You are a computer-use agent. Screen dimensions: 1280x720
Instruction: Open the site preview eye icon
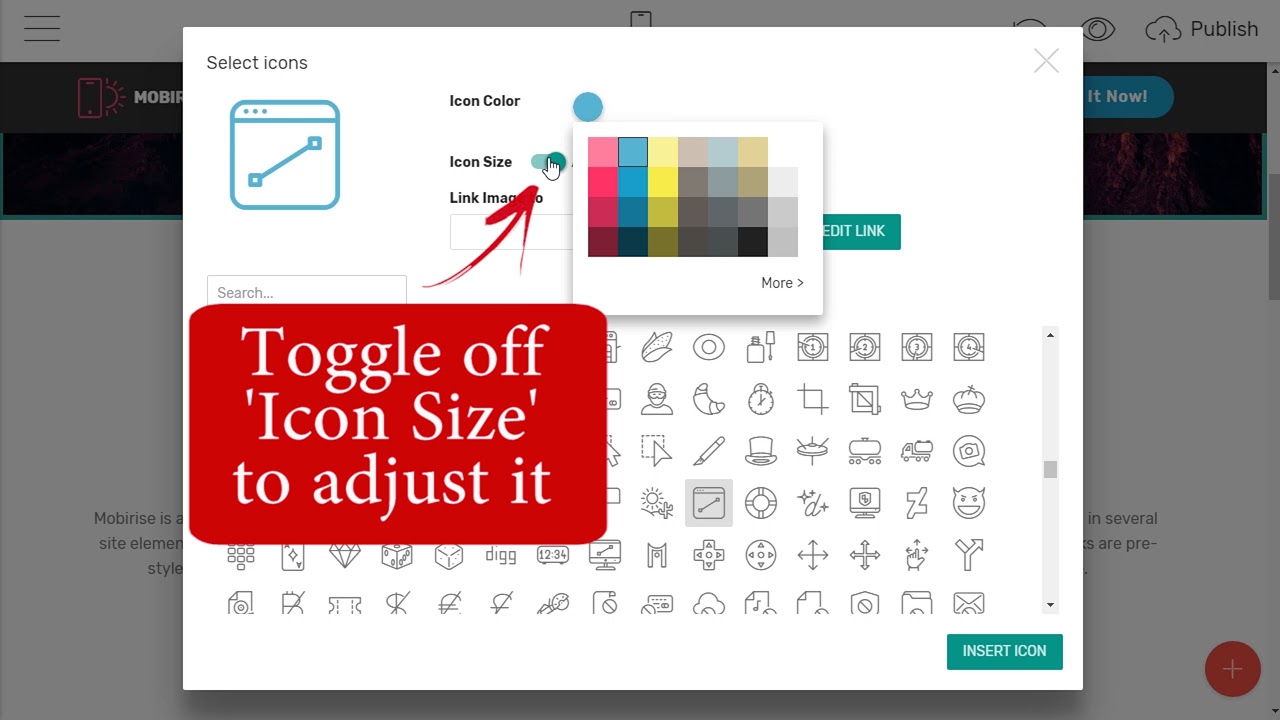1097,29
